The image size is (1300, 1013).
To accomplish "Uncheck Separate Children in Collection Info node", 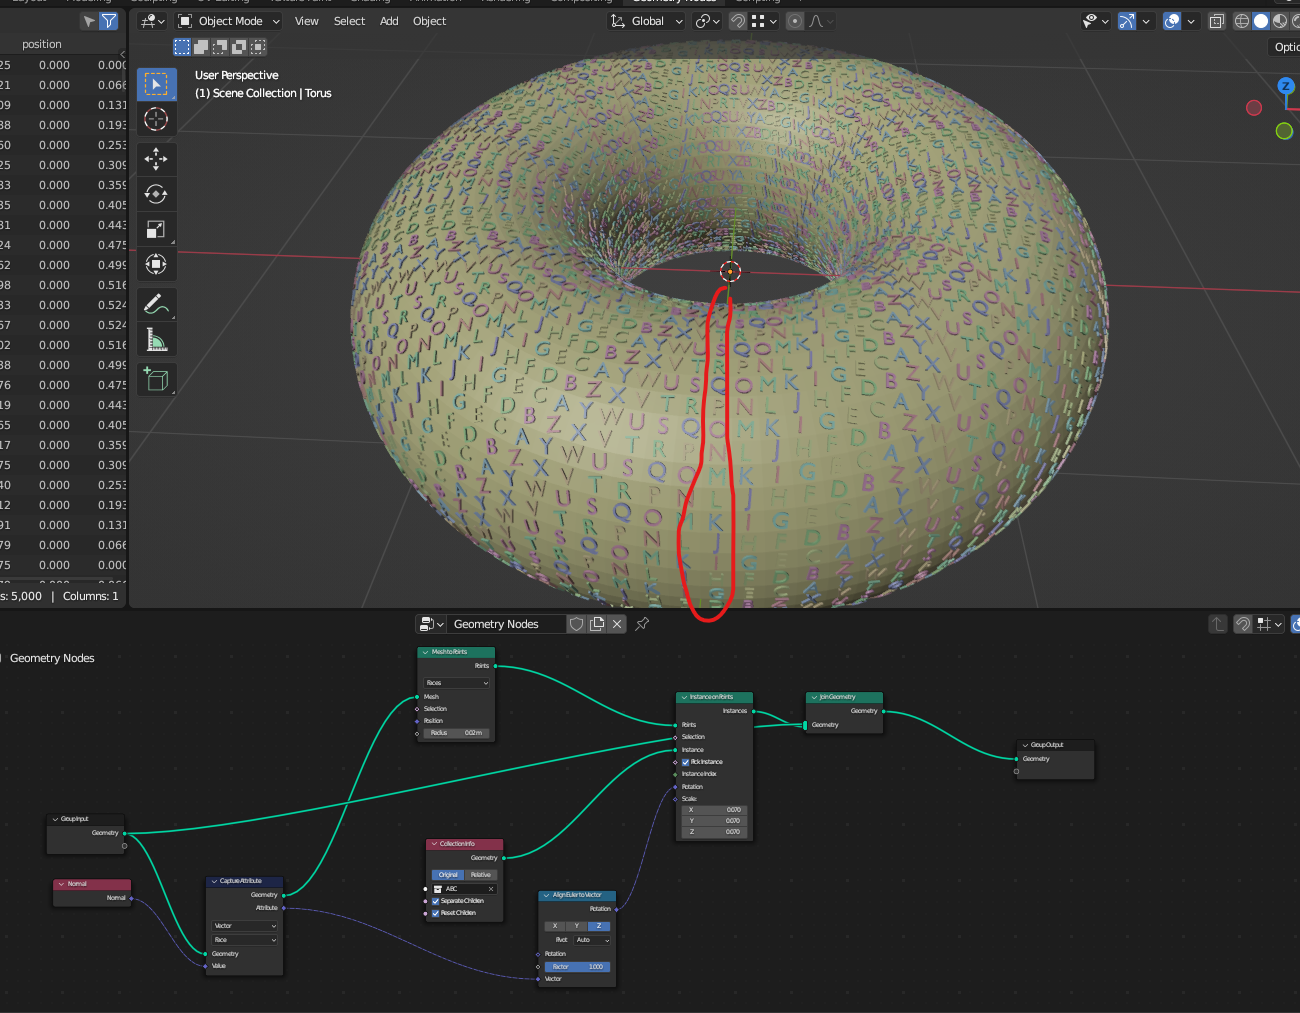I will tap(435, 901).
